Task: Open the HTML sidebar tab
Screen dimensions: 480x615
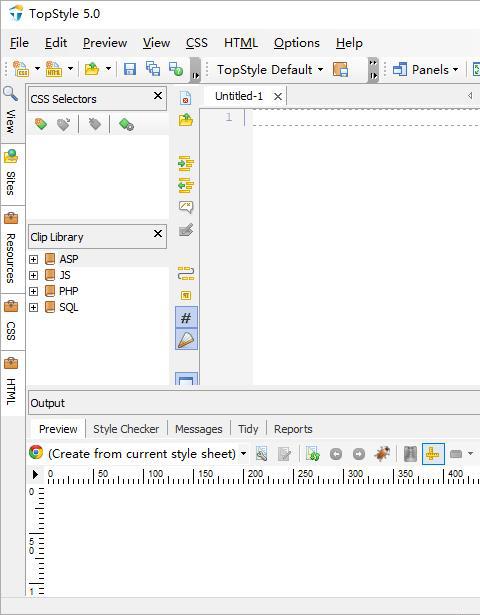Action: 11,383
